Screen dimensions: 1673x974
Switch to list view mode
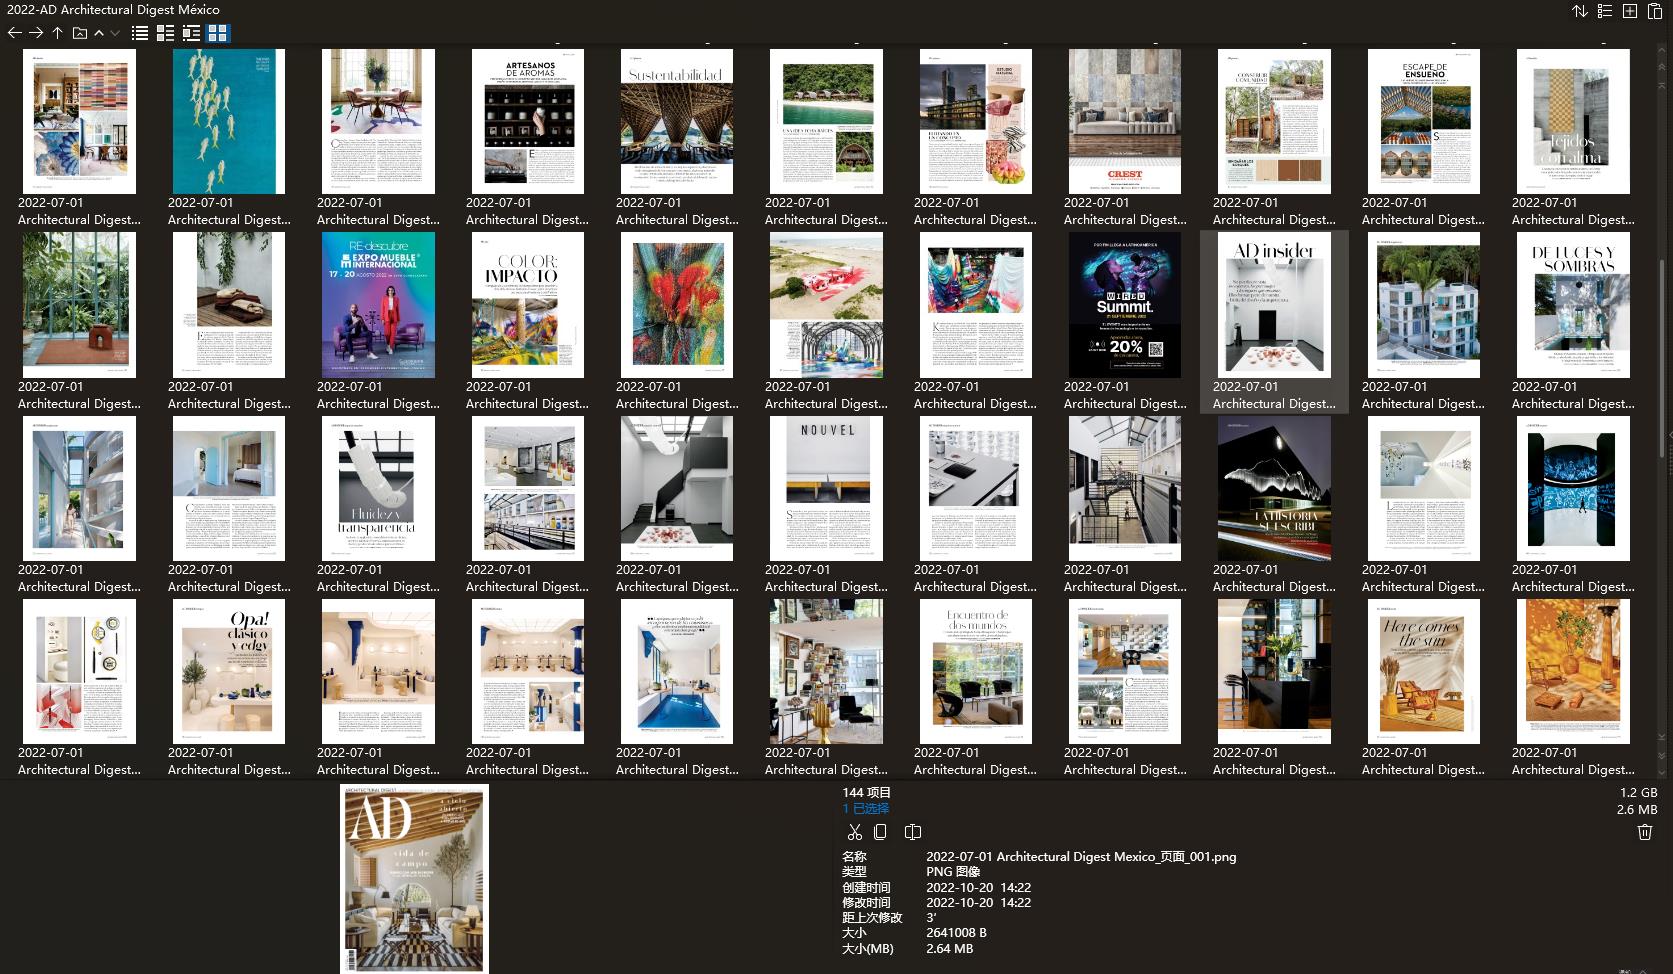tap(139, 33)
